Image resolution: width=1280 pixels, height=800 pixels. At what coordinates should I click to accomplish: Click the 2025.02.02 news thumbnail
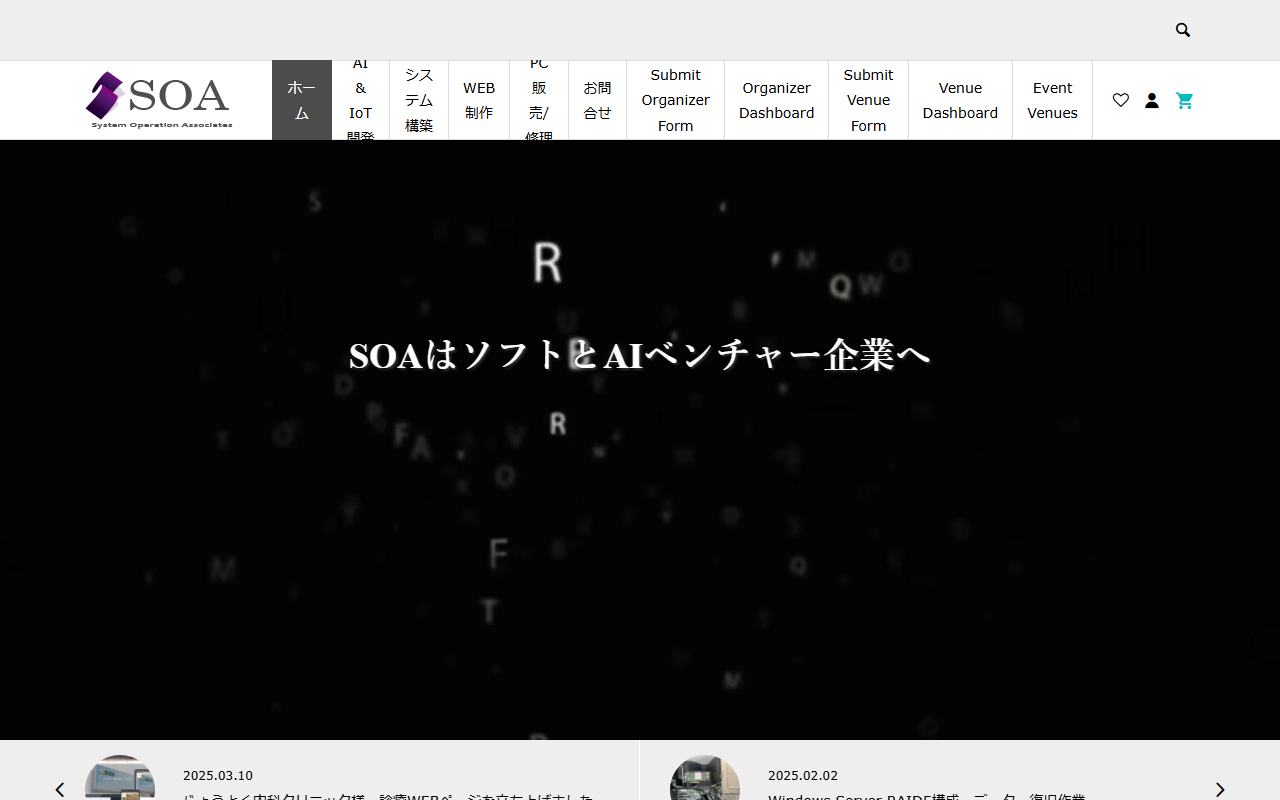[705, 780]
